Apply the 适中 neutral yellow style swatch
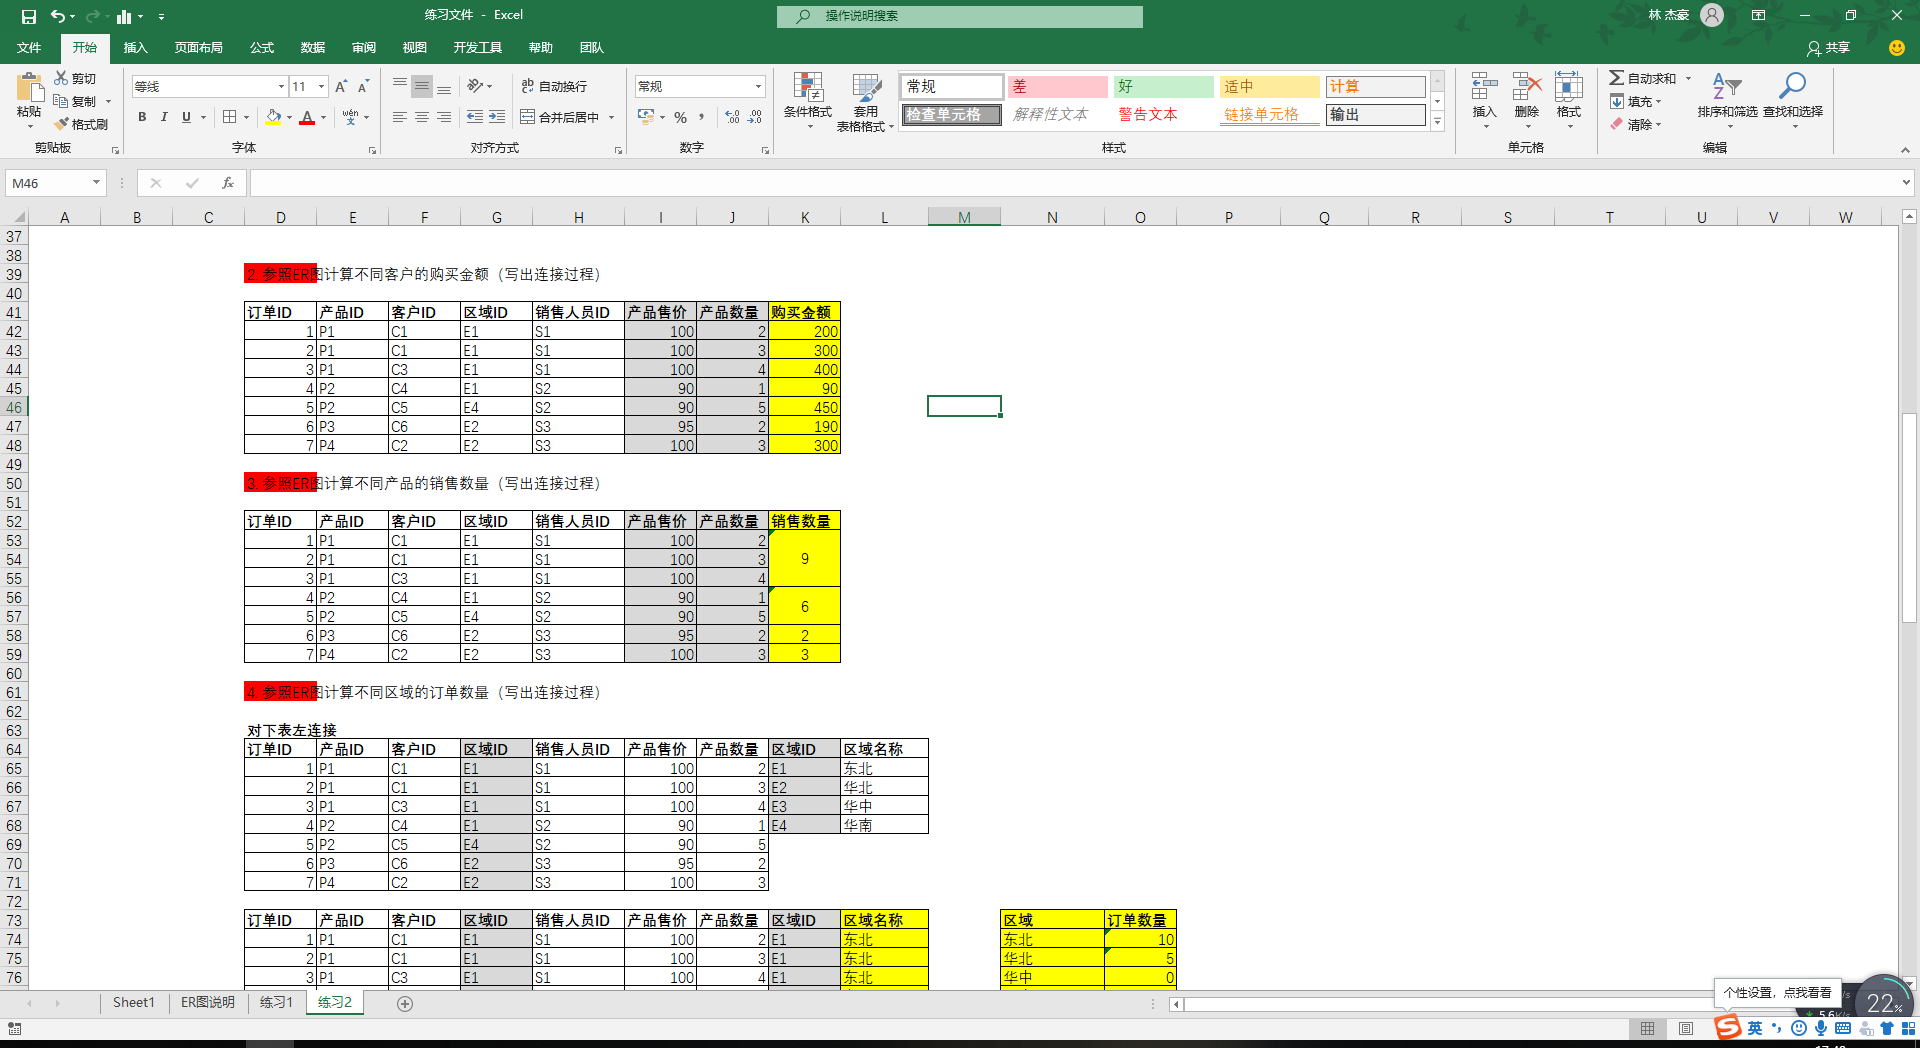Viewport: 1920px width, 1048px height. click(1270, 87)
